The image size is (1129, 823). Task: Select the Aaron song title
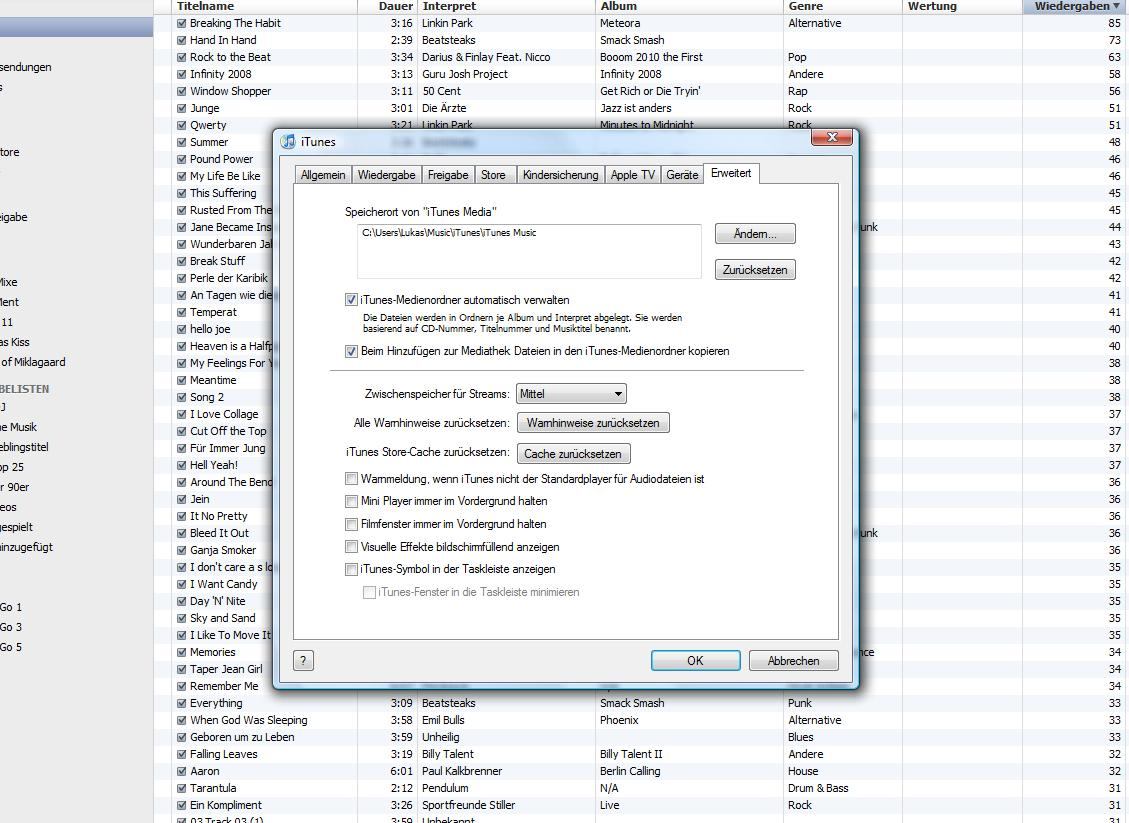click(204, 770)
